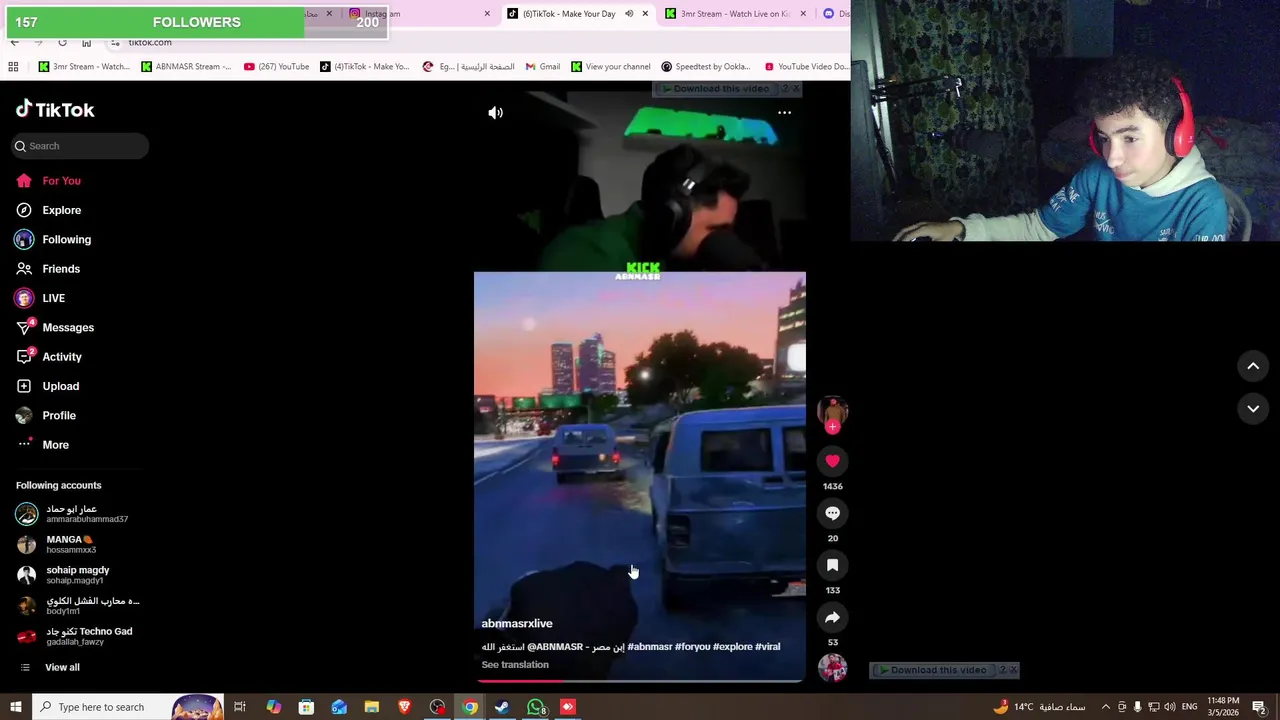1280x720 pixels.
Task: Mute the TikTok video with the speaker icon
Action: (x=495, y=113)
